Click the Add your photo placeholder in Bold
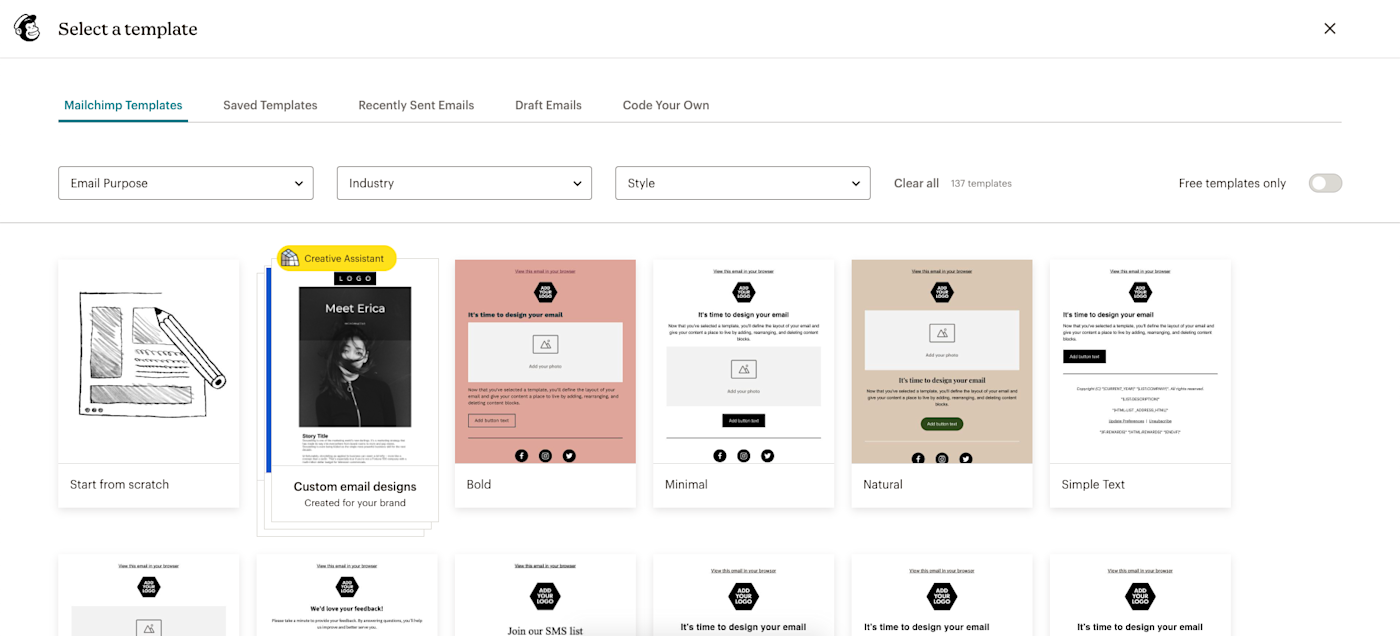1400x636 pixels. [545, 352]
